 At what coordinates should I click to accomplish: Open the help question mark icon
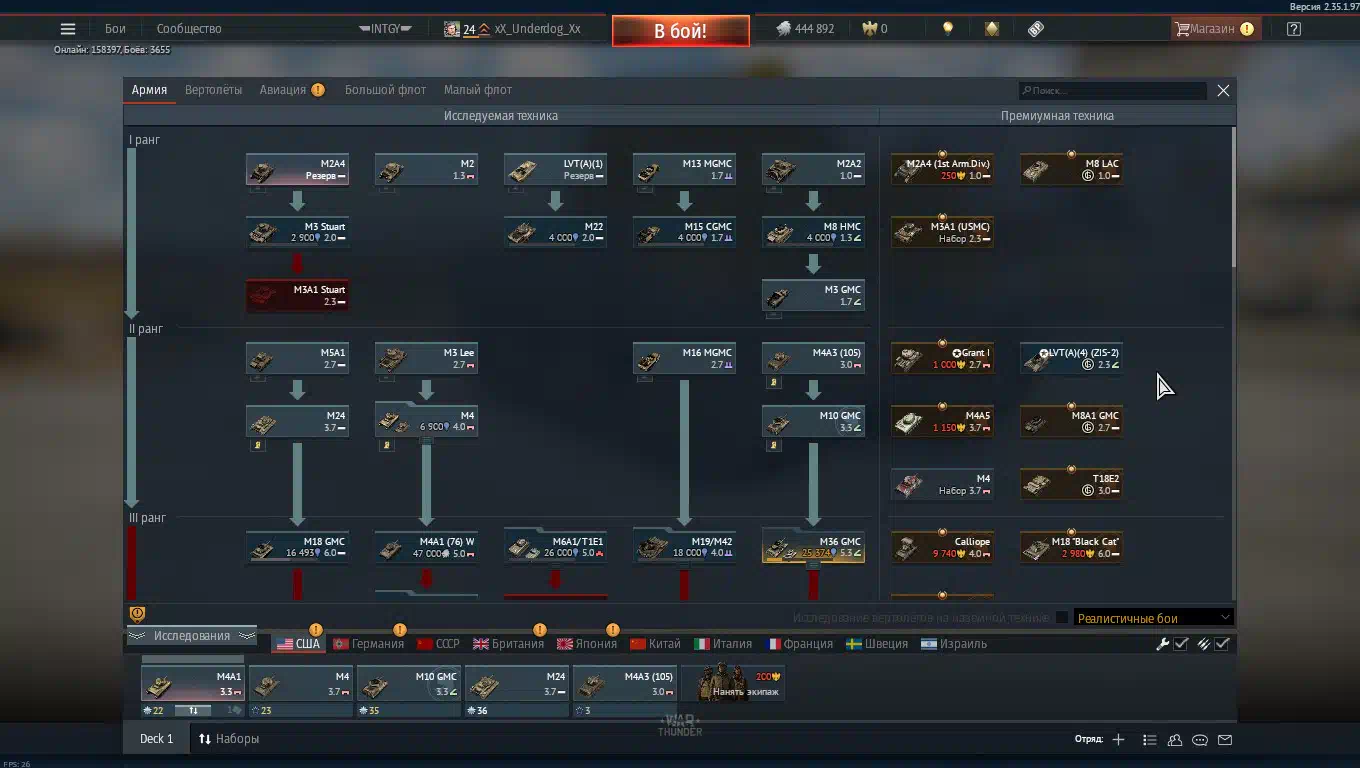[1294, 29]
